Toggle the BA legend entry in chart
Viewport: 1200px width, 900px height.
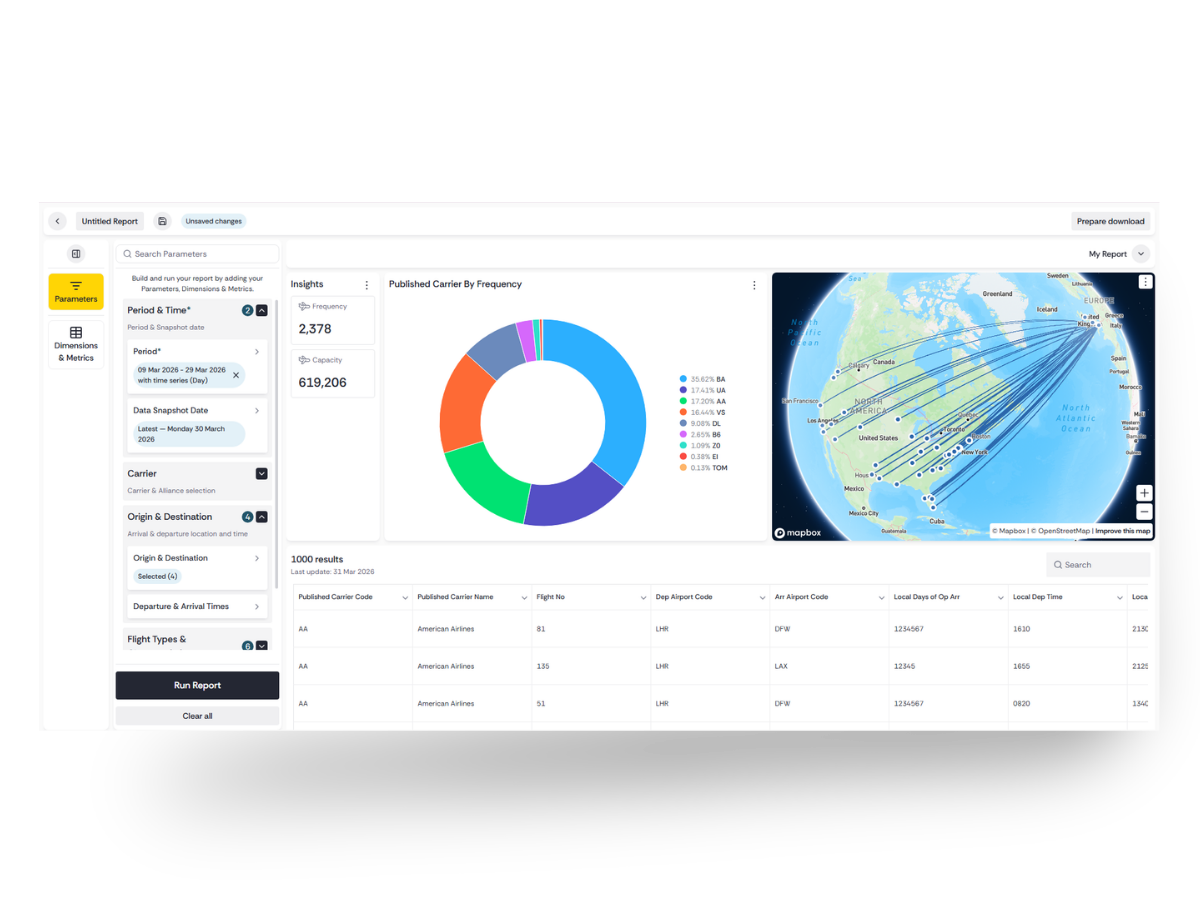pos(702,379)
